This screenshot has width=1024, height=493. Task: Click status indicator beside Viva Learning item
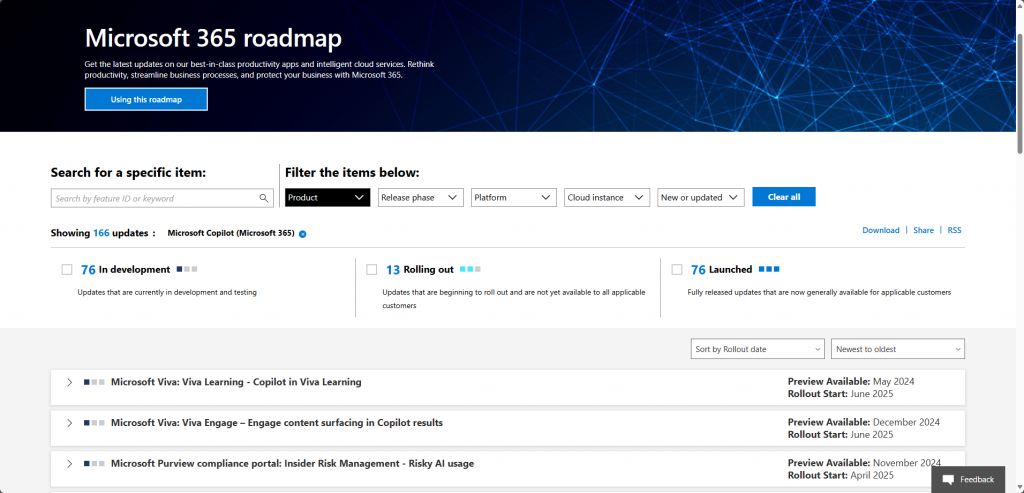(94, 382)
